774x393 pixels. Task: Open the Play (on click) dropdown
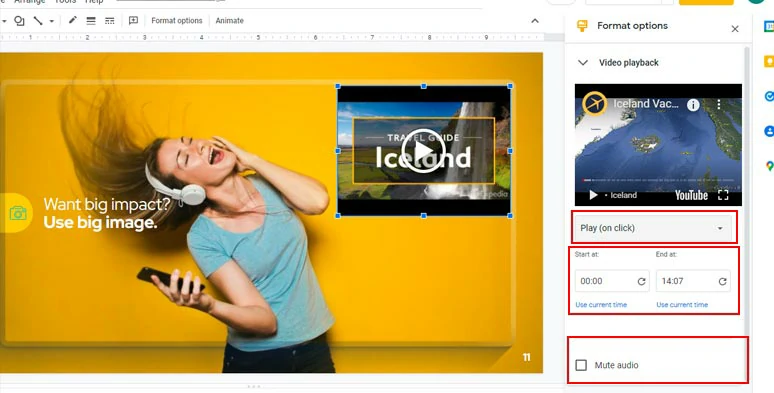tap(652, 228)
